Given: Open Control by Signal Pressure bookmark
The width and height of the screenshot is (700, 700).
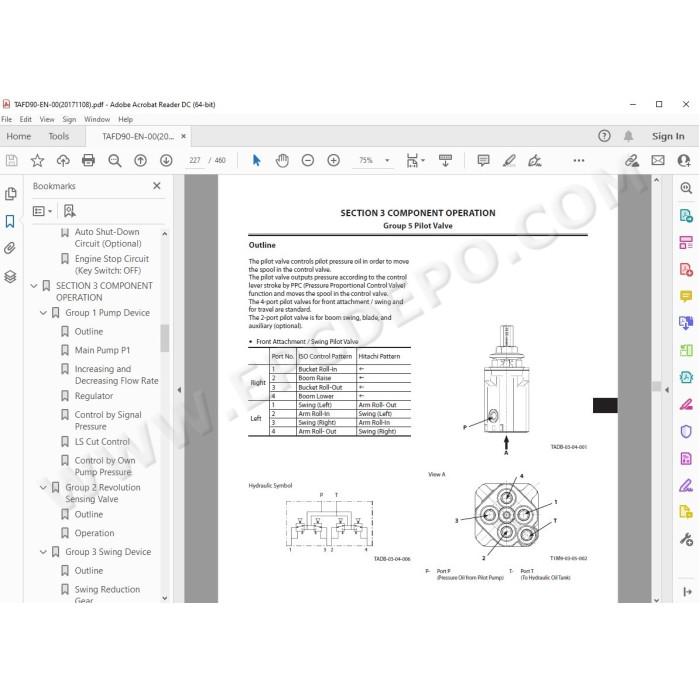Looking at the screenshot, I should pyautogui.click(x=108, y=421).
